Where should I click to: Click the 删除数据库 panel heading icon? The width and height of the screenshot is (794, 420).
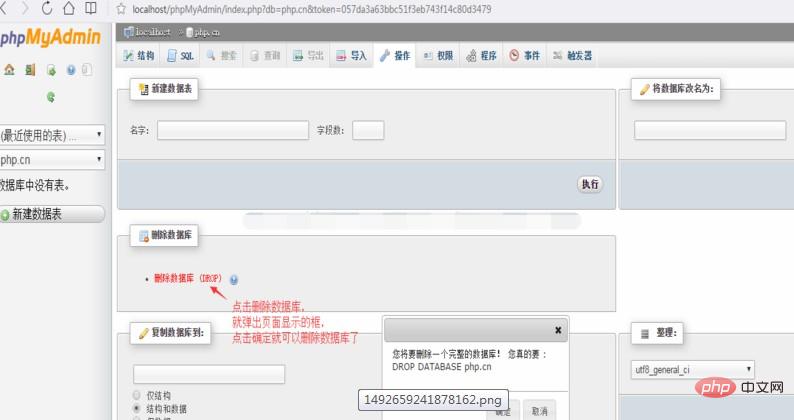point(144,236)
